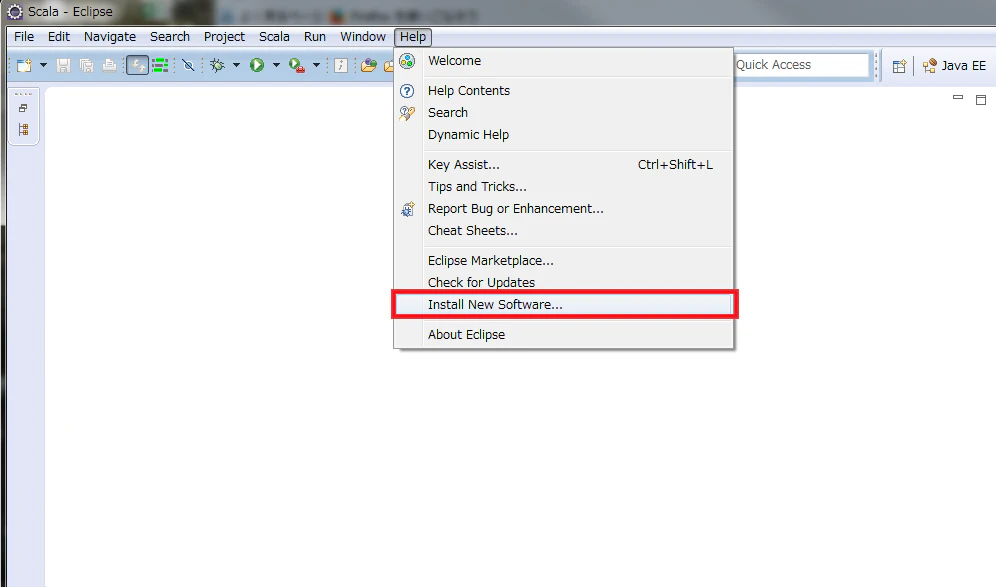The width and height of the screenshot is (996, 587).
Task: Toggle the highlighted arrows toolbar button
Action: coord(137,65)
